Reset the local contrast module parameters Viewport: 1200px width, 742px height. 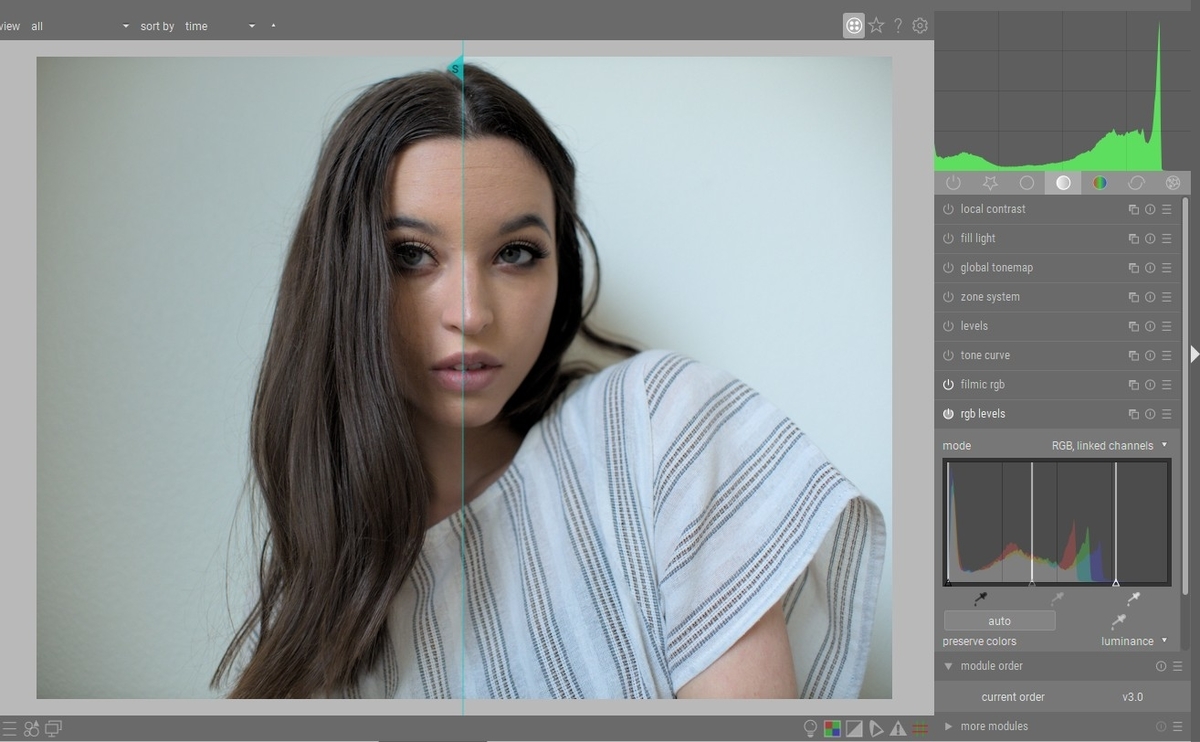pyautogui.click(x=1150, y=210)
